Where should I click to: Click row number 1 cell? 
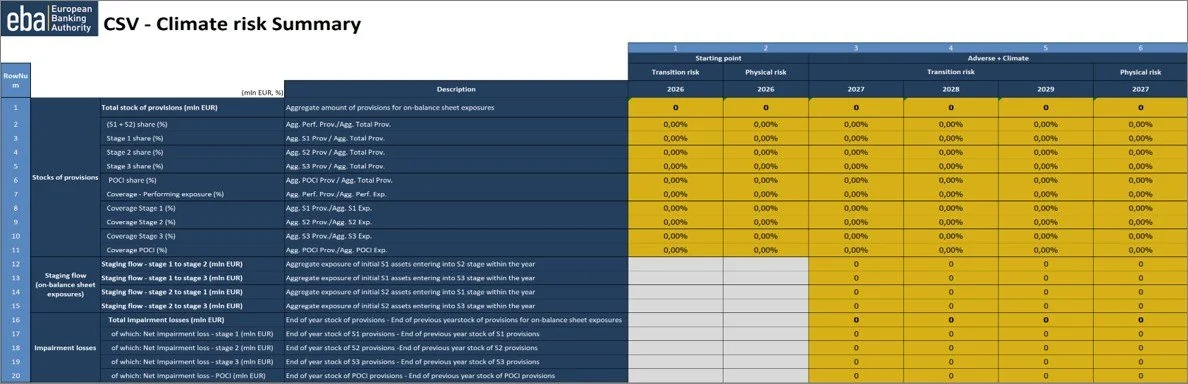pyautogui.click(x=15, y=108)
